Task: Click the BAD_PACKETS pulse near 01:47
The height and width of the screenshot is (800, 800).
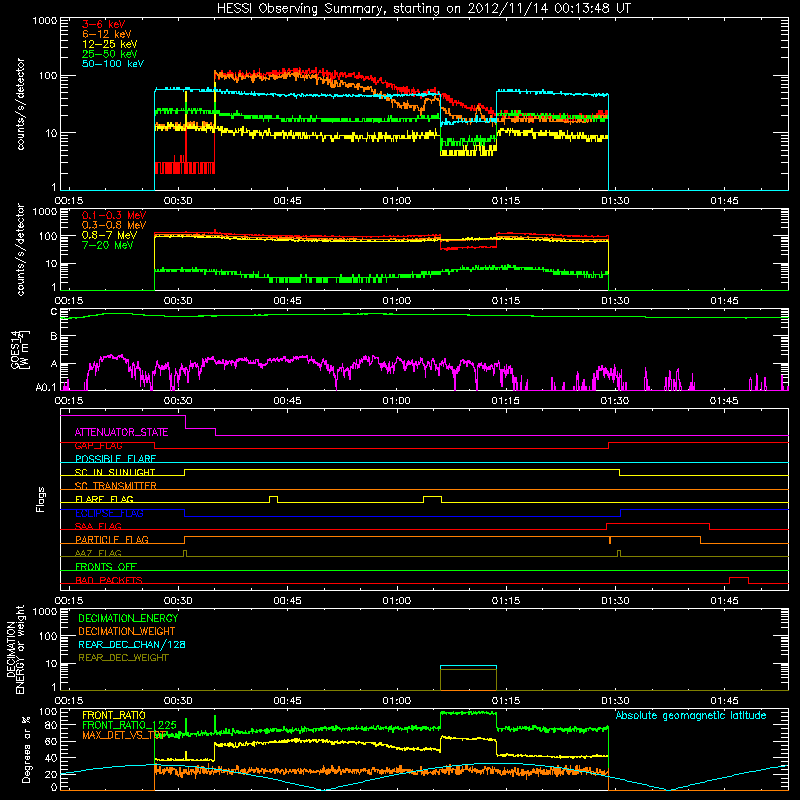Action: coord(739,580)
